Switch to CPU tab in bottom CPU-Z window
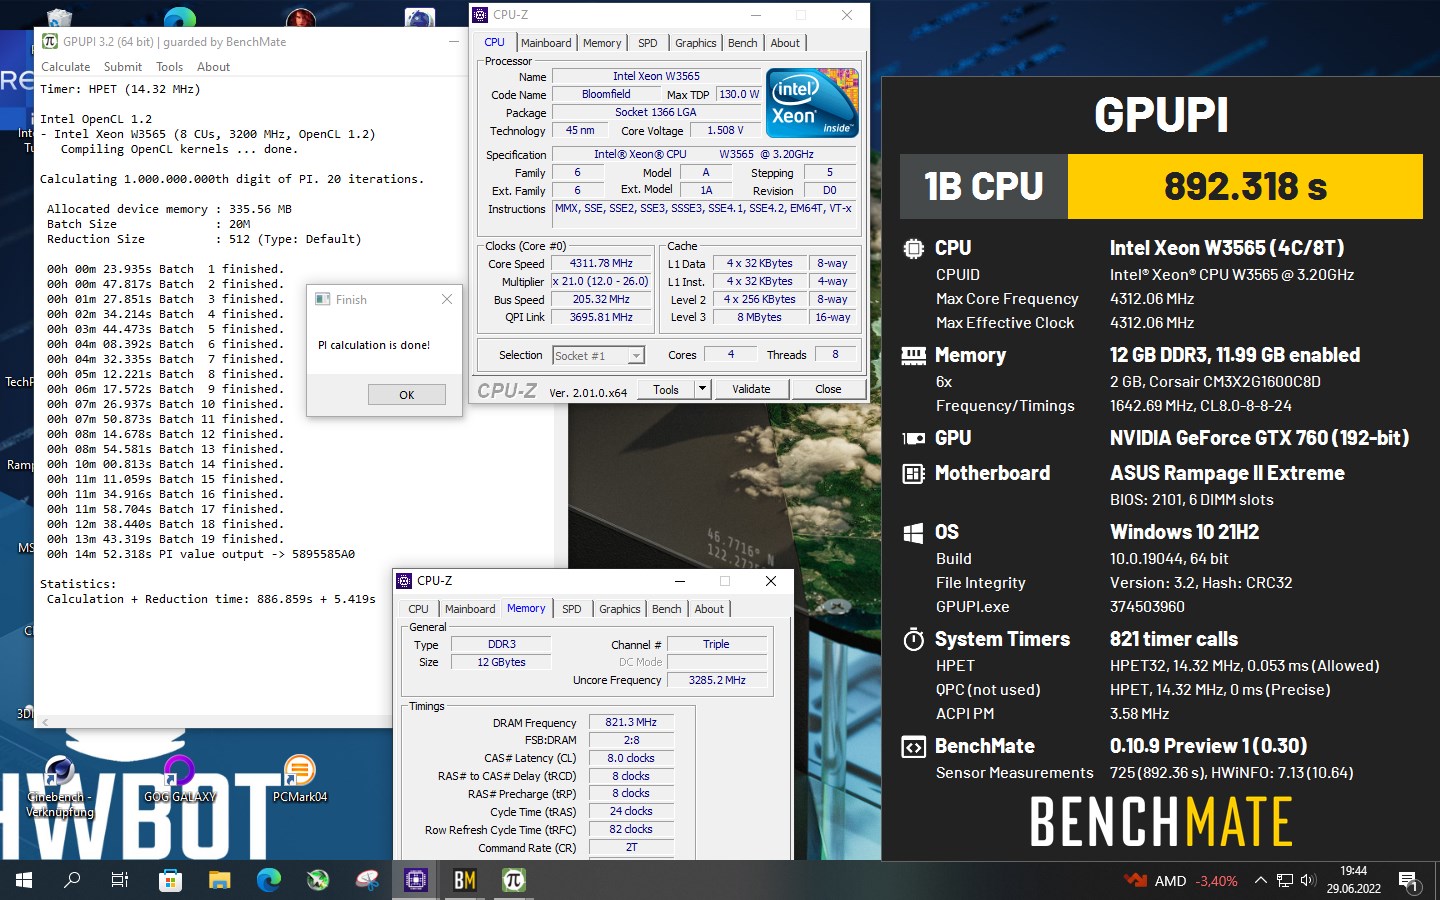Image resolution: width=1440 pixels, height=900 pixels. pos(418,609)
